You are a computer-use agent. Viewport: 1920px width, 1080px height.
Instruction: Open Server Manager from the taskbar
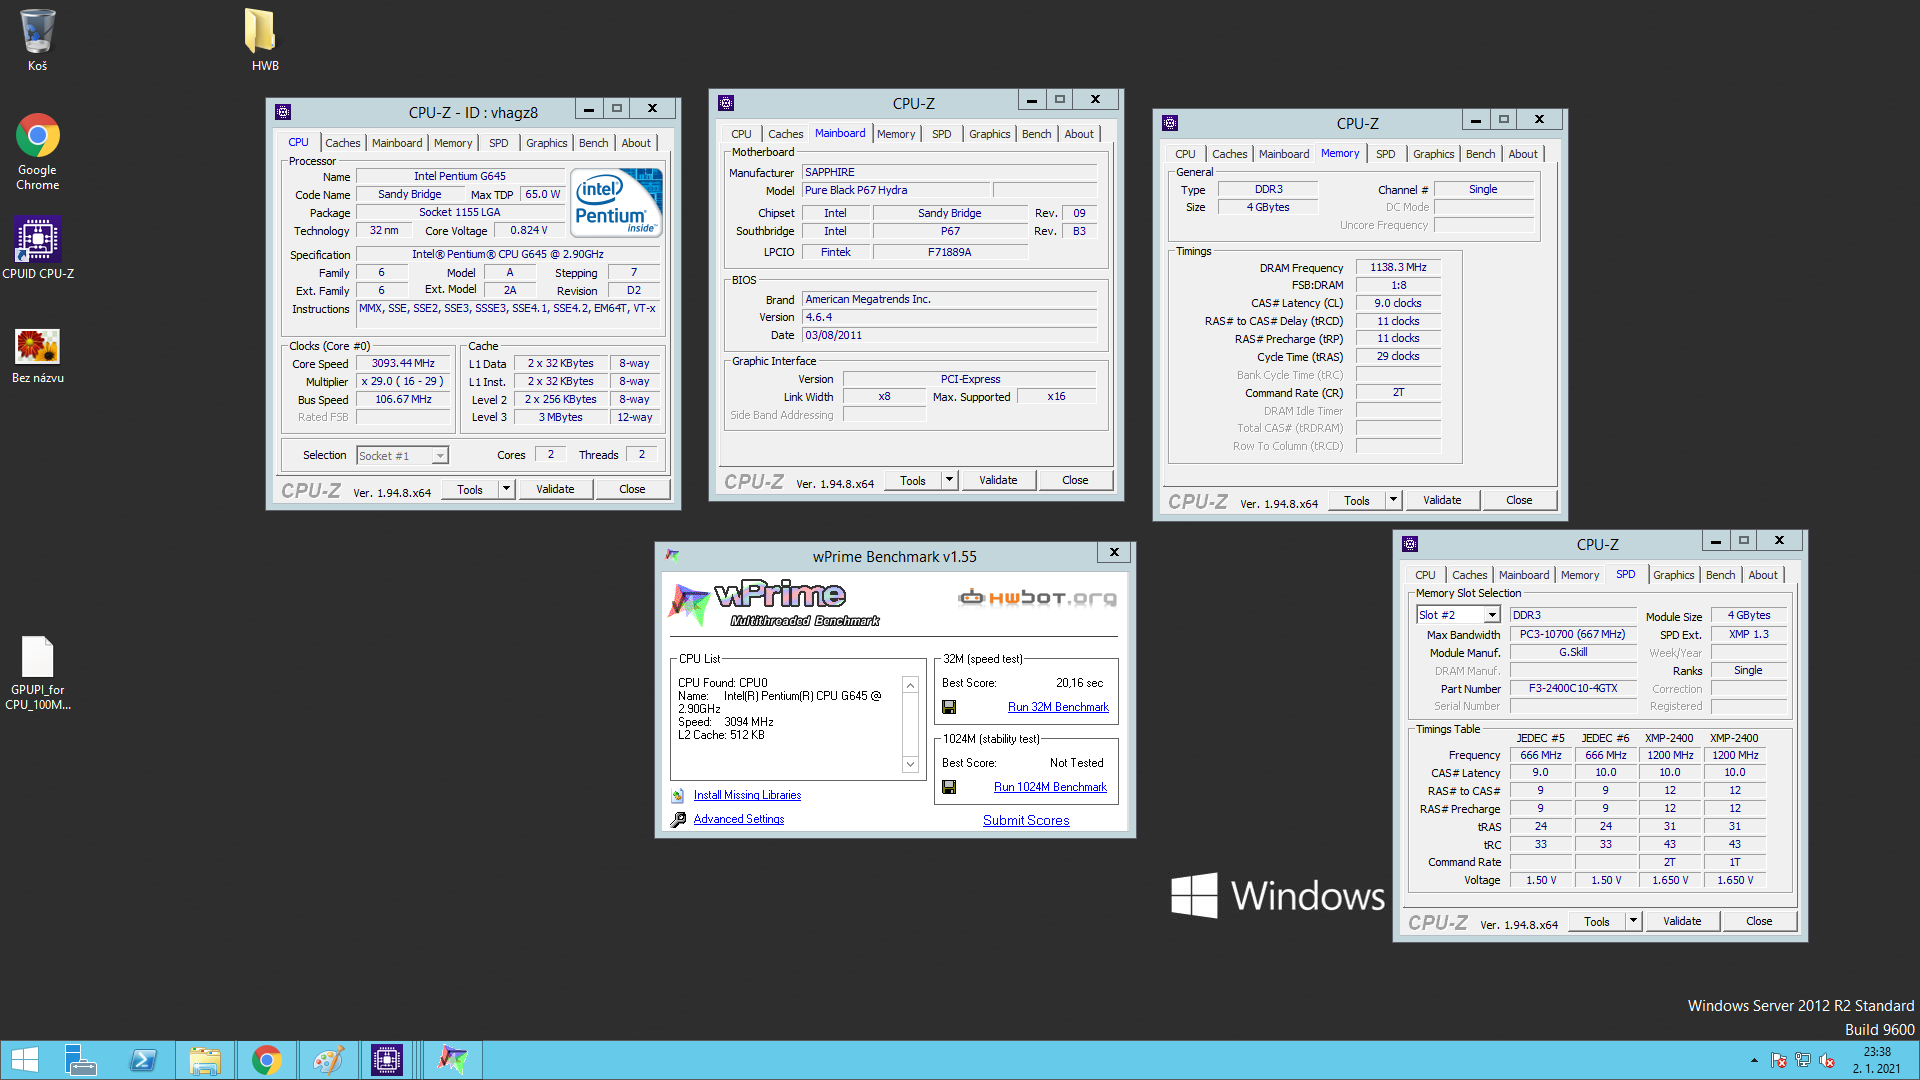80,1060
